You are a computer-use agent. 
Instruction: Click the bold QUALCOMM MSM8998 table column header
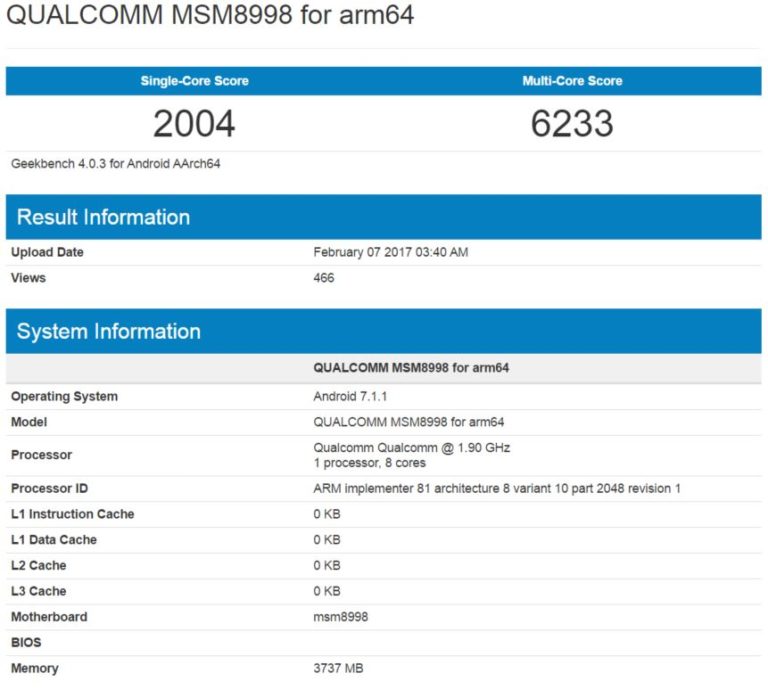pos(411,368)
